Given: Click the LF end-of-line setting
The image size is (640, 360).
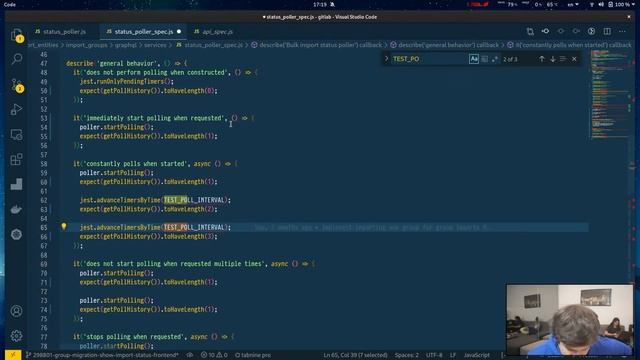Looking at the screenshot, I should pos(453,355).
